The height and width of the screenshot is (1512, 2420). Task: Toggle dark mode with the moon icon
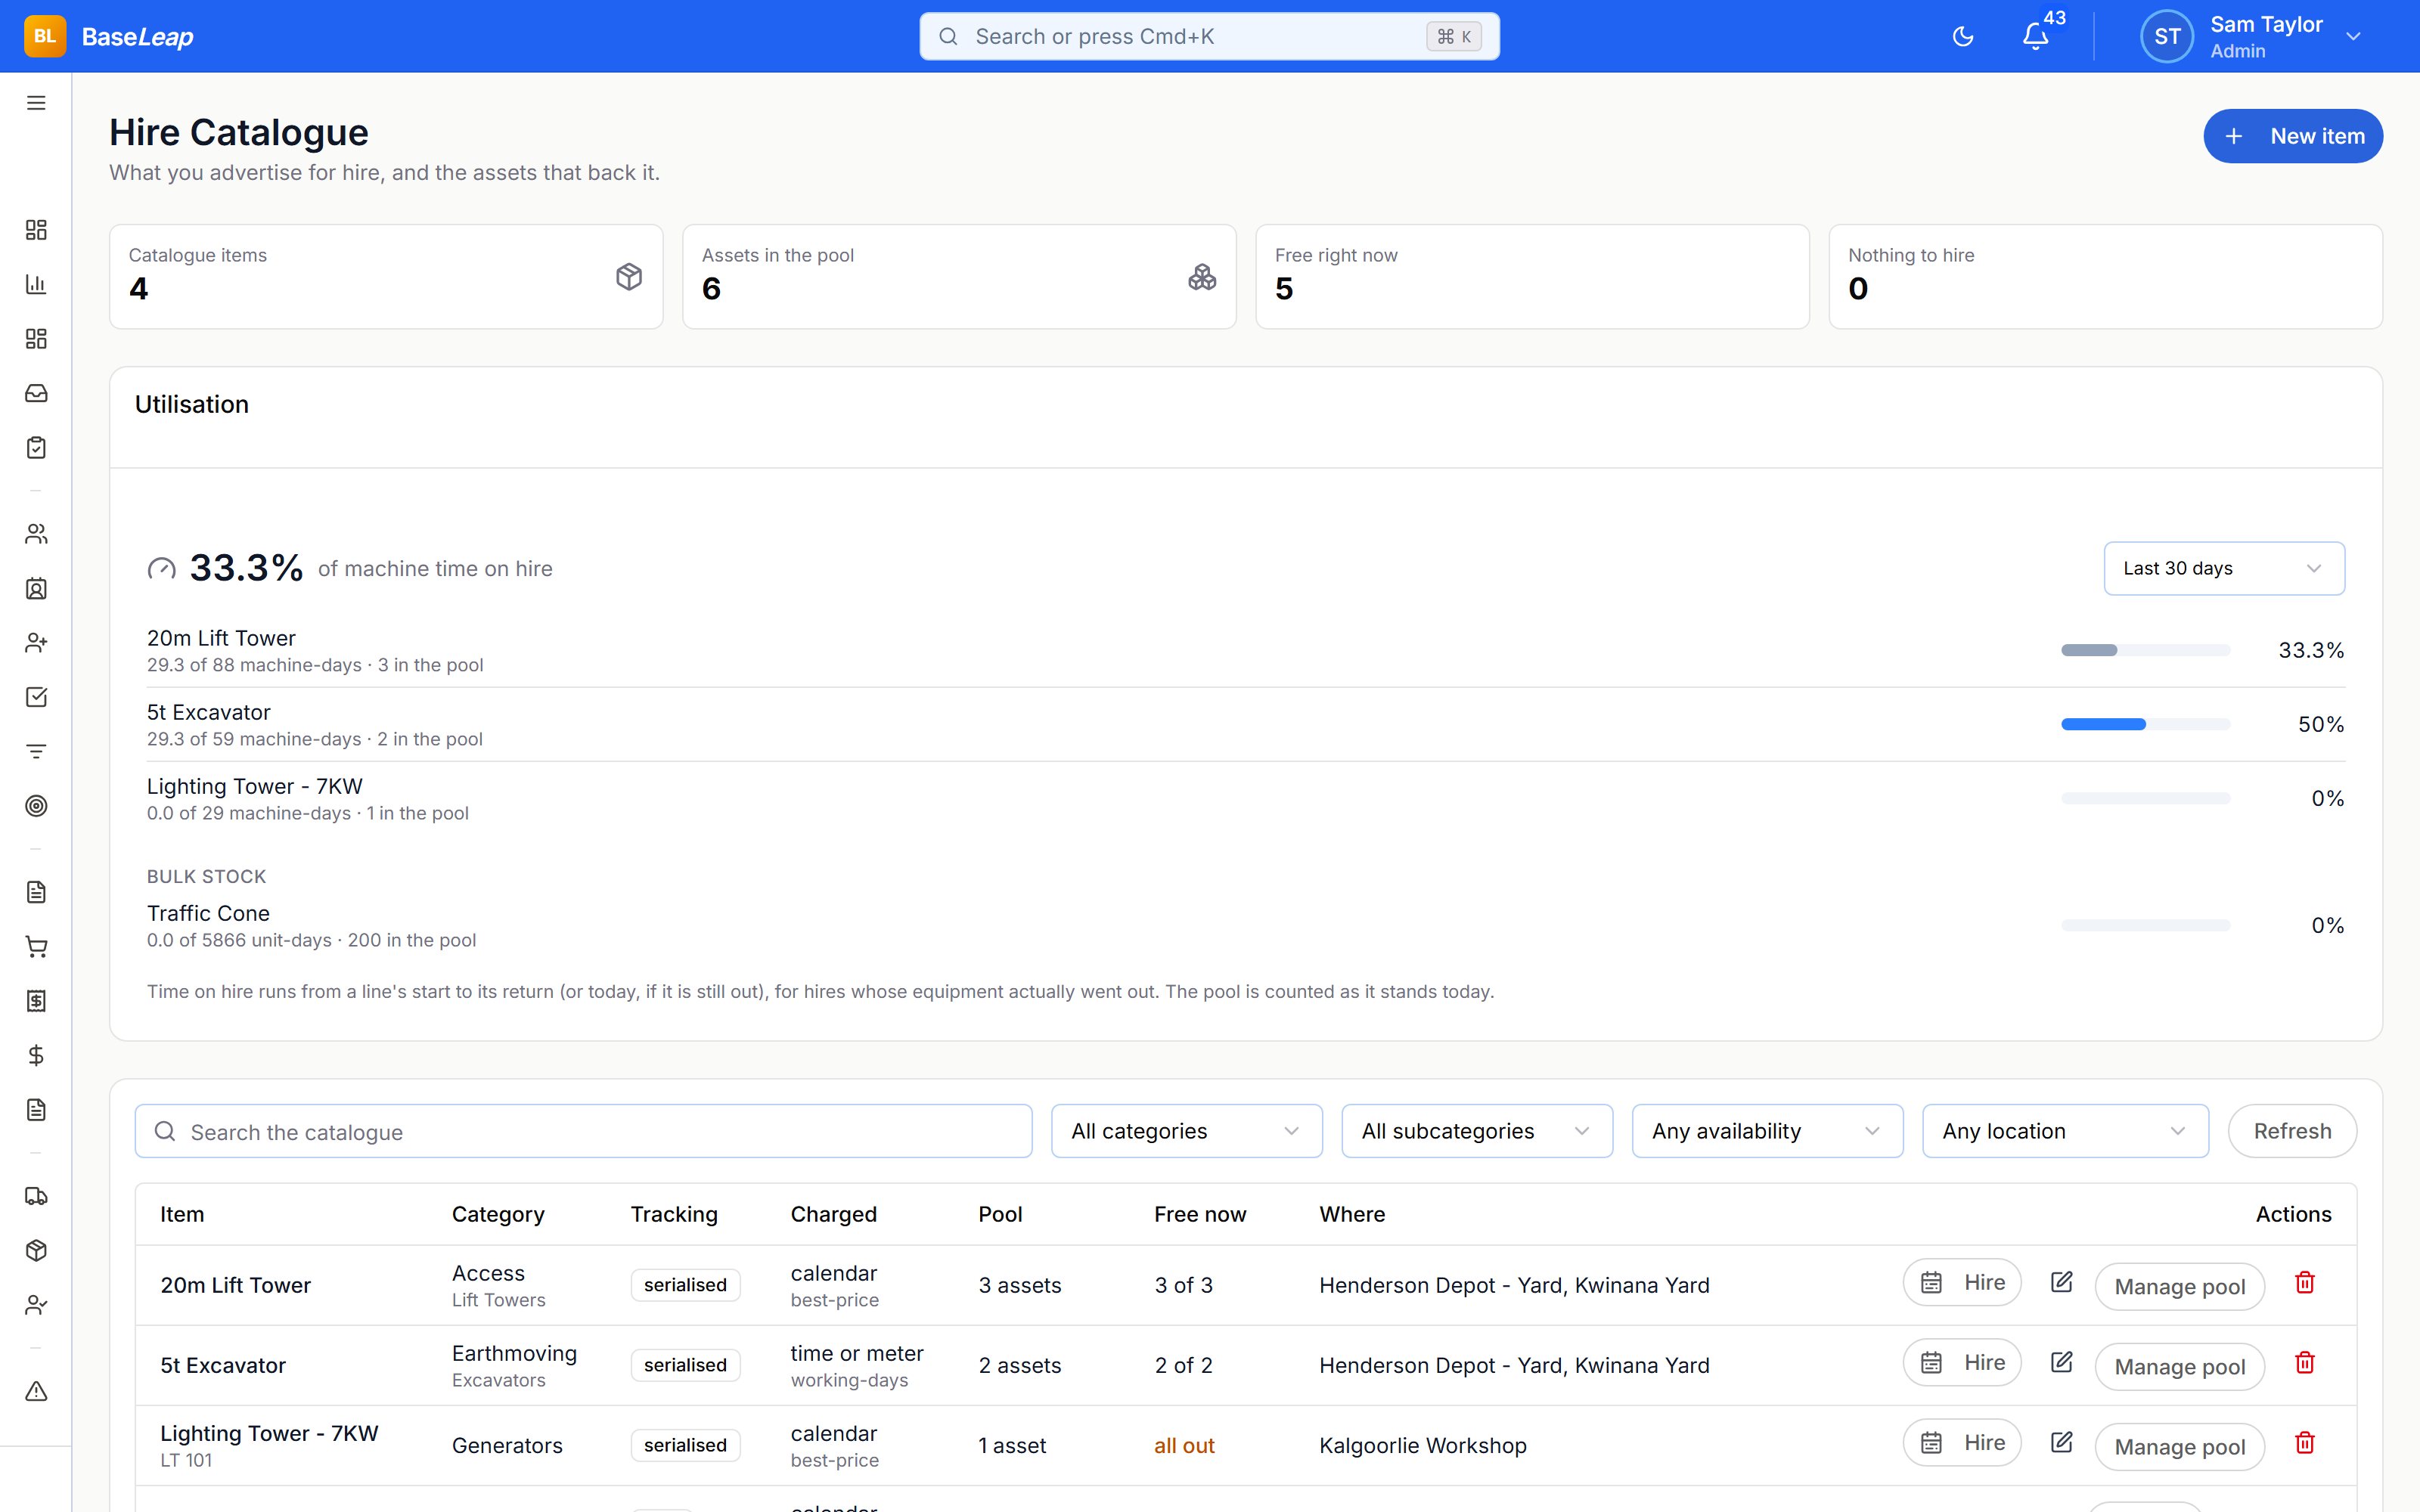point(1963,37)
